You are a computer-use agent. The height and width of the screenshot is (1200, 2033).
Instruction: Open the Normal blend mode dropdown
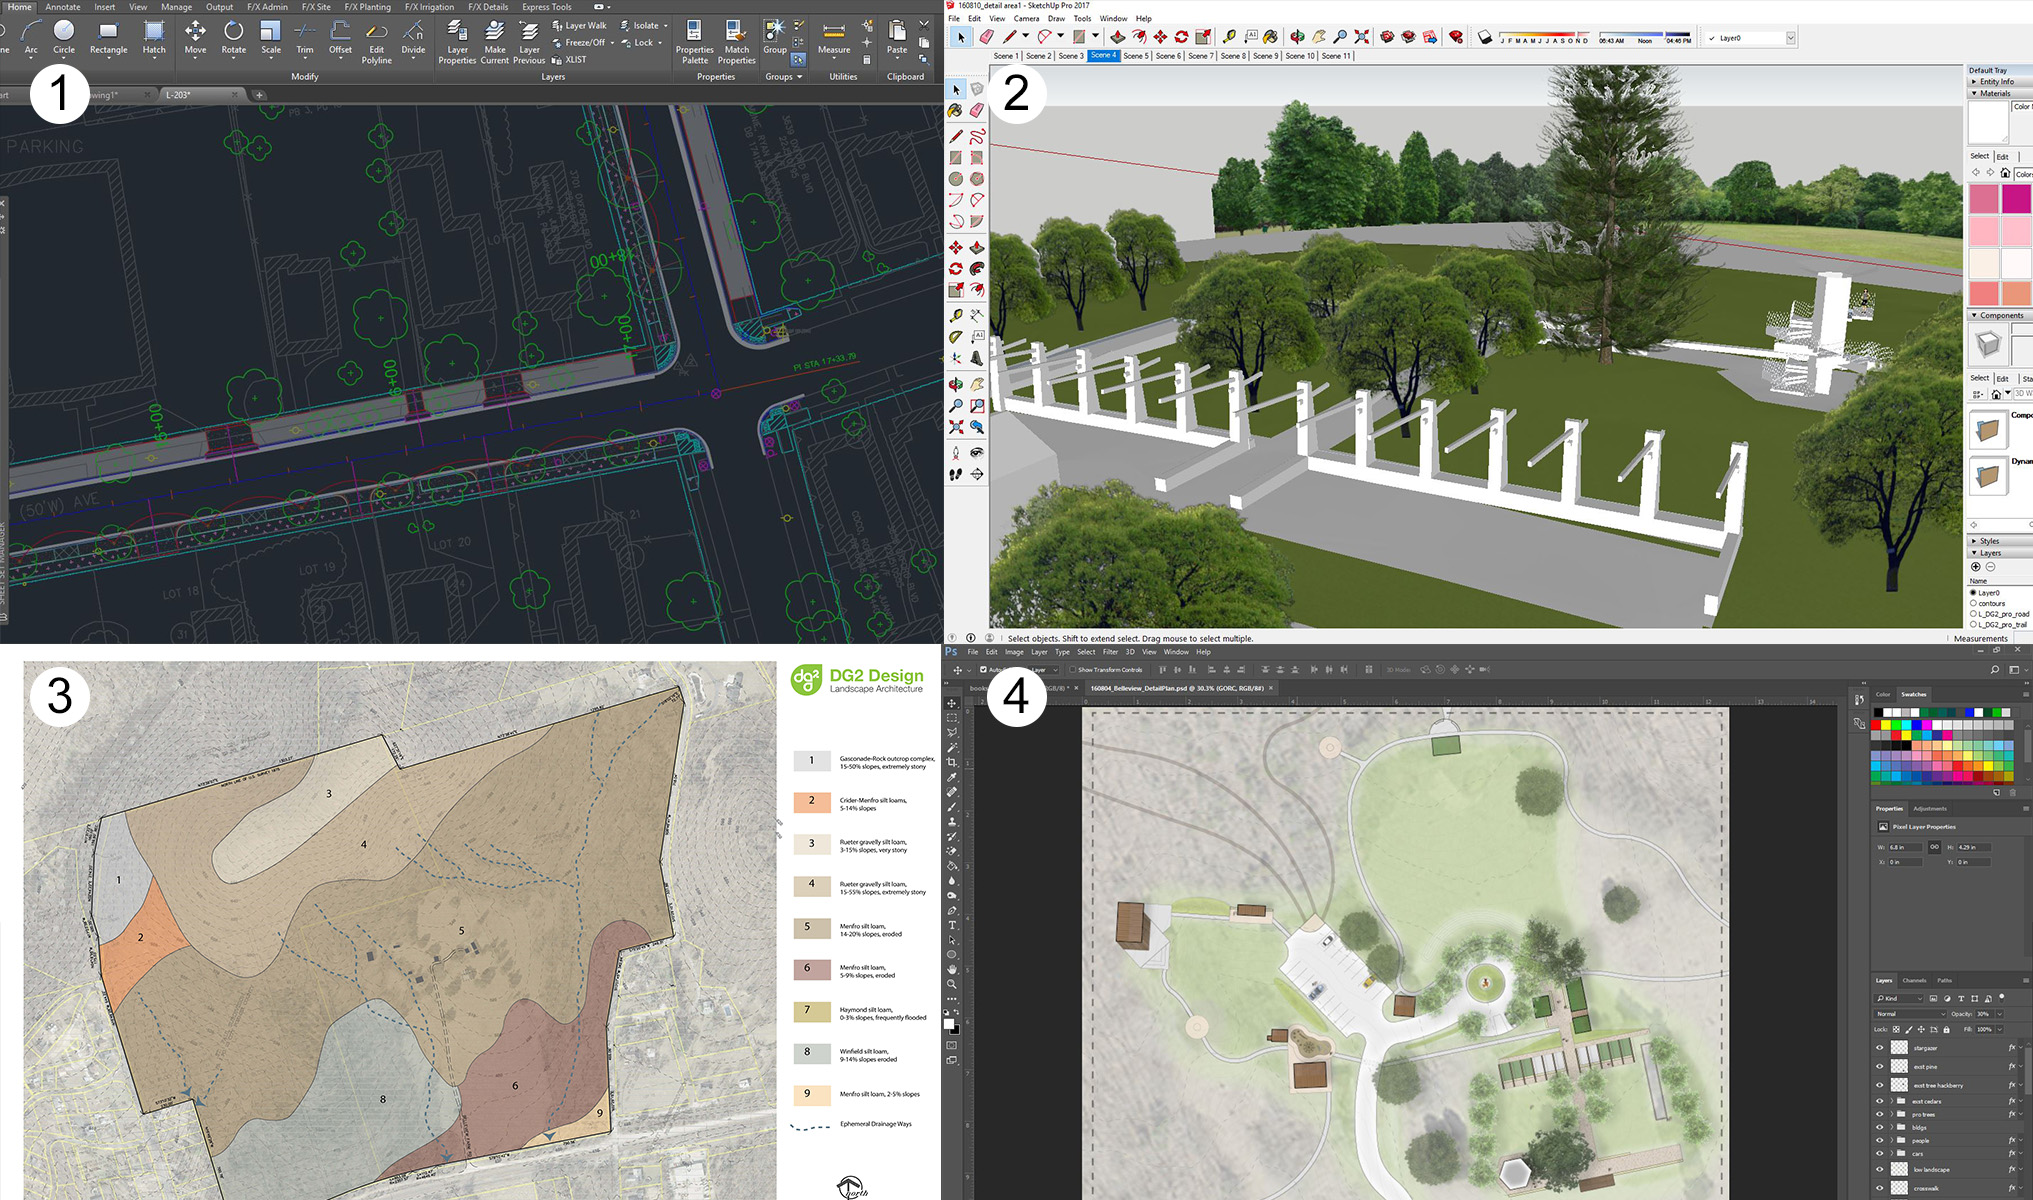1911,1014
